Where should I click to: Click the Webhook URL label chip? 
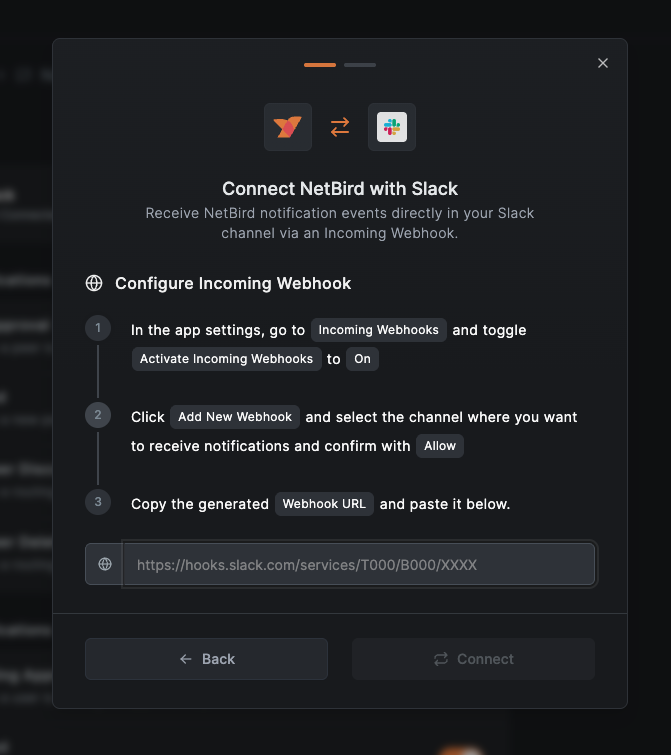(324, 504)
